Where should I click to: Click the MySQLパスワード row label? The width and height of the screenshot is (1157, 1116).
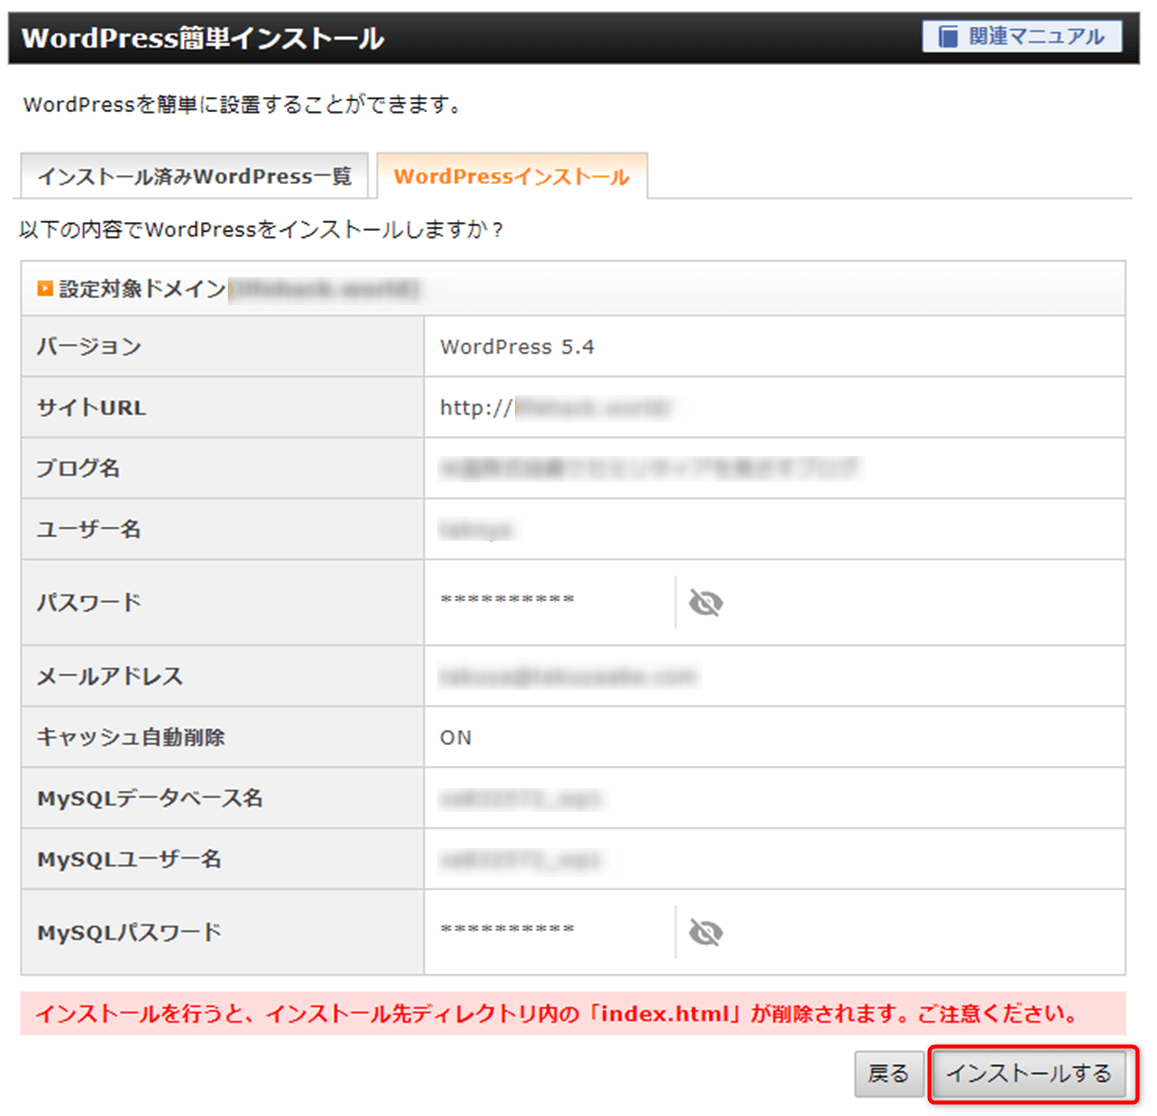point(129,932)
